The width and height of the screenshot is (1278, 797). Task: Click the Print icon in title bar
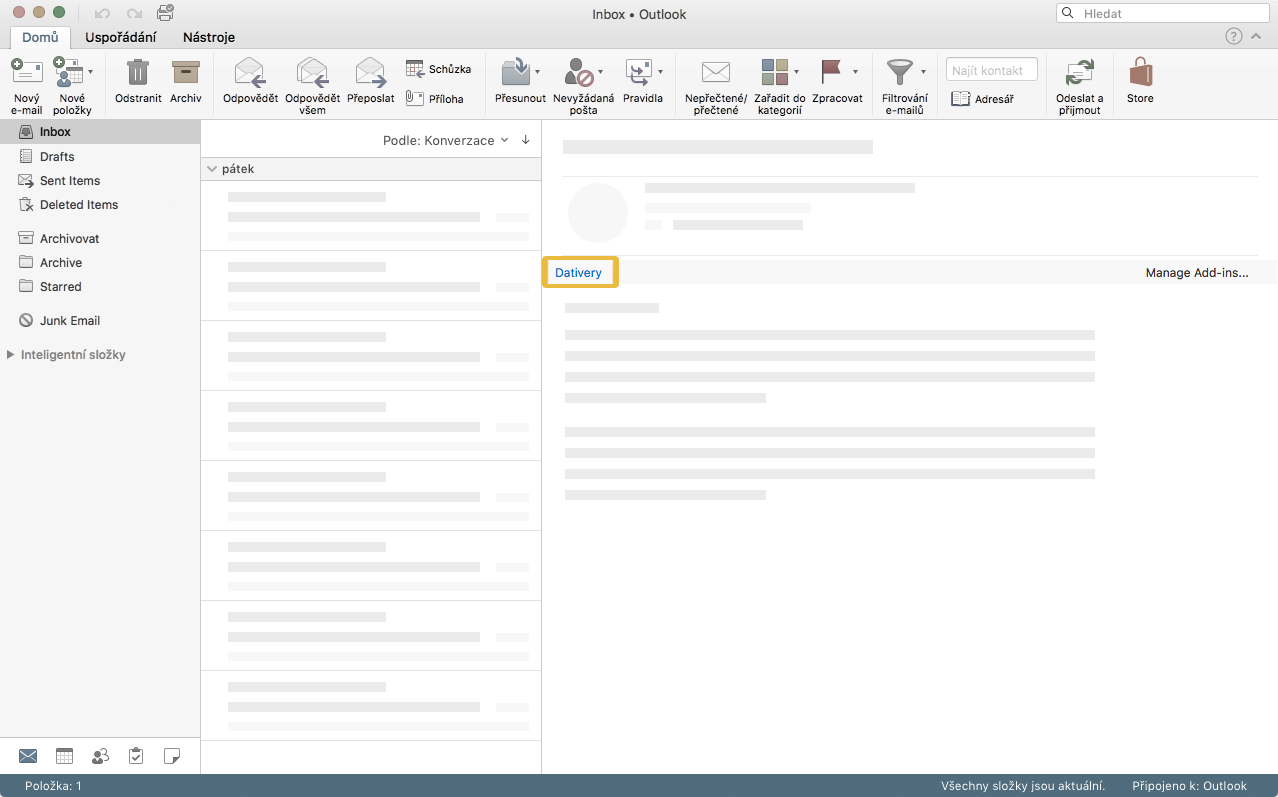pos(165,13)
